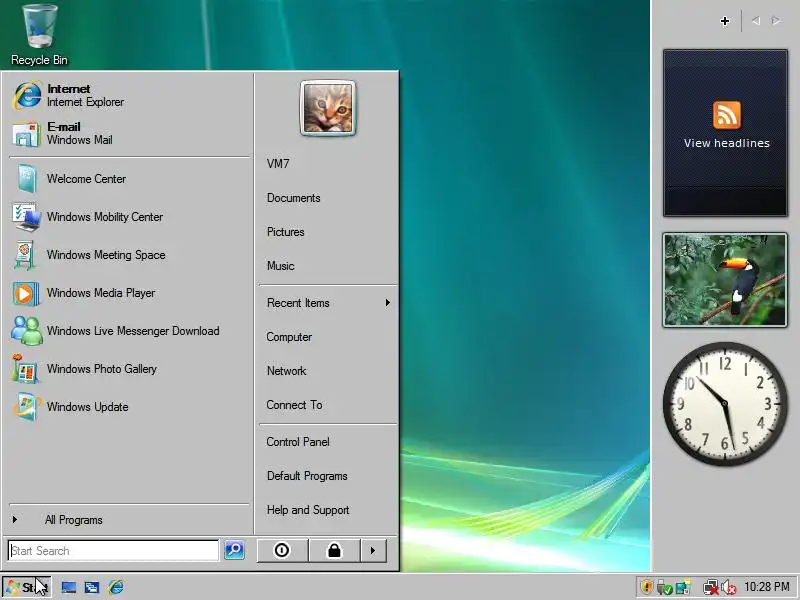Open Computer from Start menu
Screen dimensions: 800x600
click(x=327, y=337)
